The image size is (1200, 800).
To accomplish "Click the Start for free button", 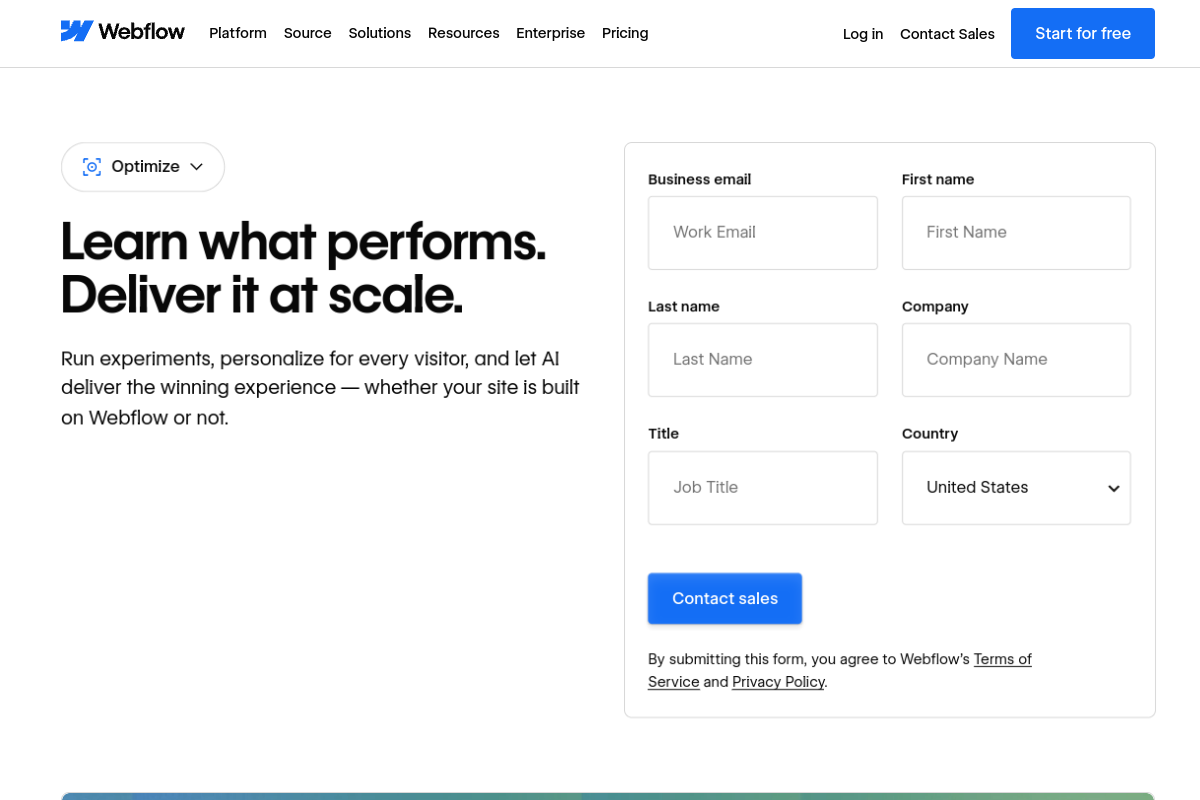I will pyautogui.click(x=1083, y=34).
